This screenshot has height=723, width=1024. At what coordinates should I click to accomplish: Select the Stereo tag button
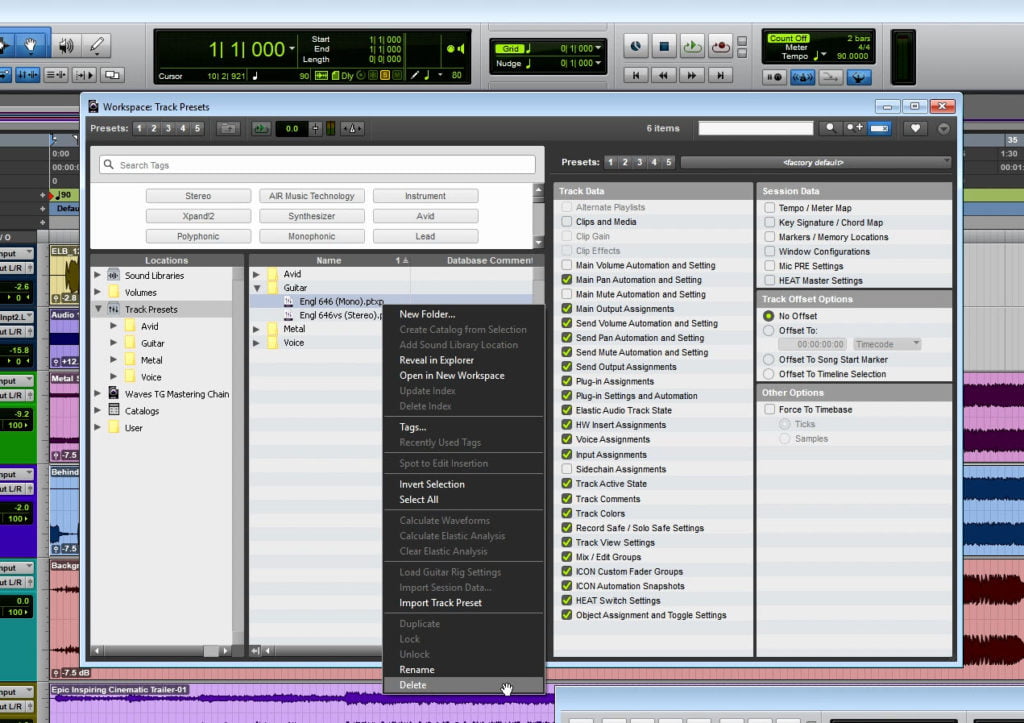point(198,196)
